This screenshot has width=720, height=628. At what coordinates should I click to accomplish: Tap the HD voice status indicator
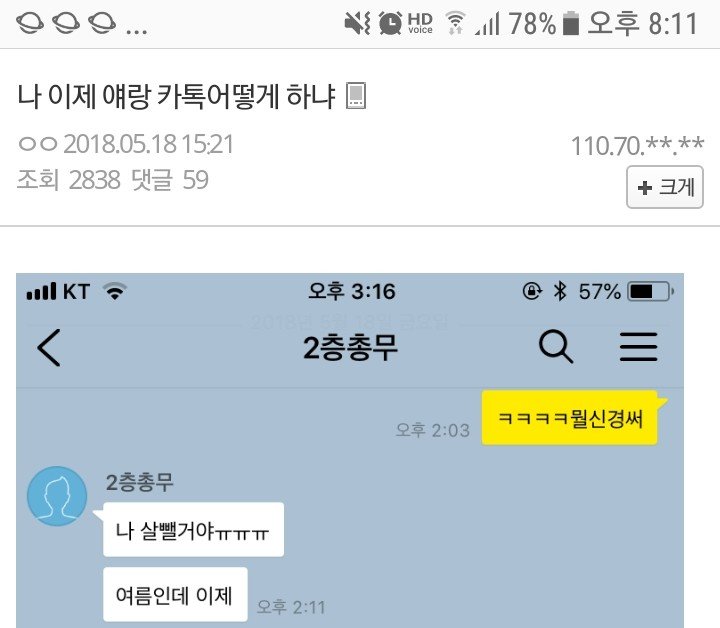pyautogui.click(x=420, y=23)
